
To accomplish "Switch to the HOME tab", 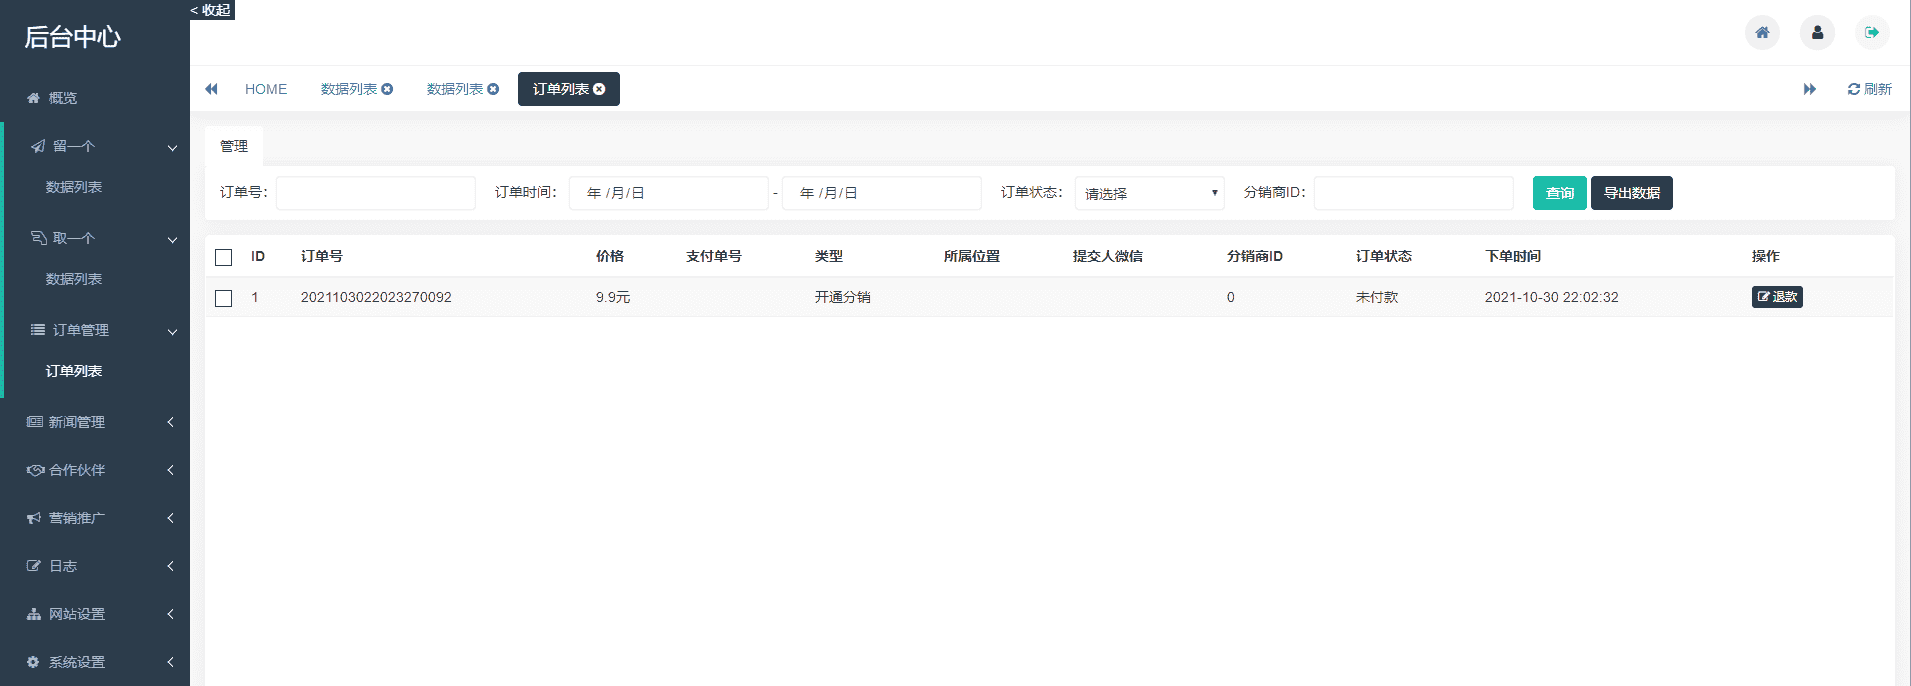I will [x=266, y=89].
